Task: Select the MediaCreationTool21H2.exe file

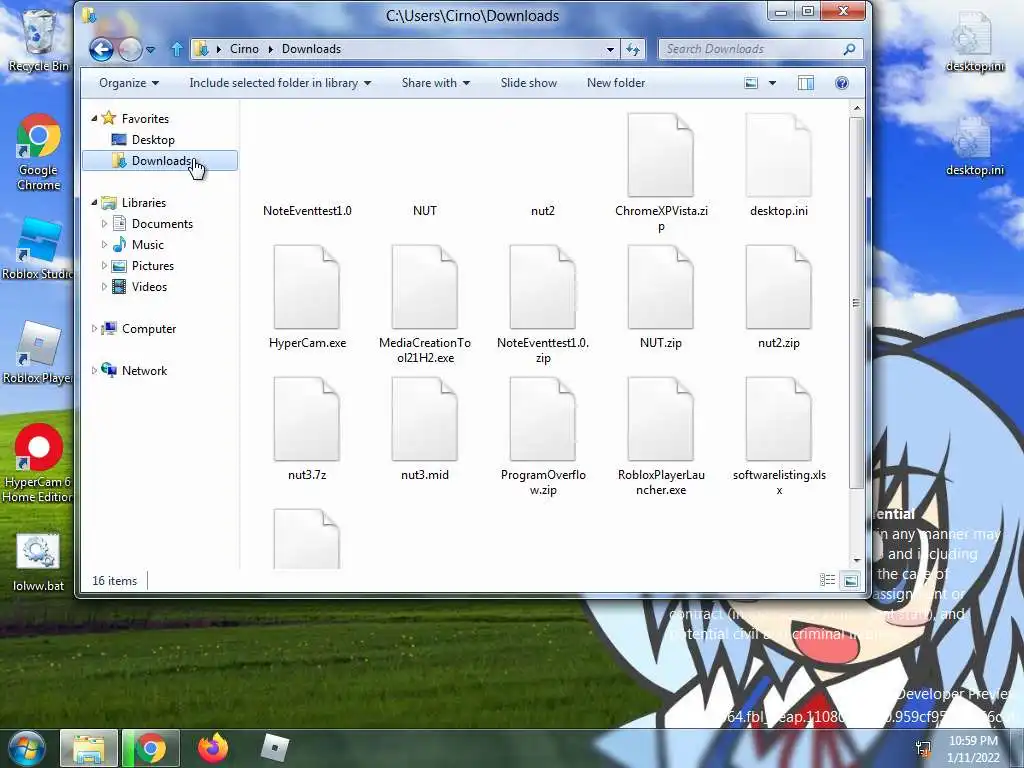Action: point(424,287)
